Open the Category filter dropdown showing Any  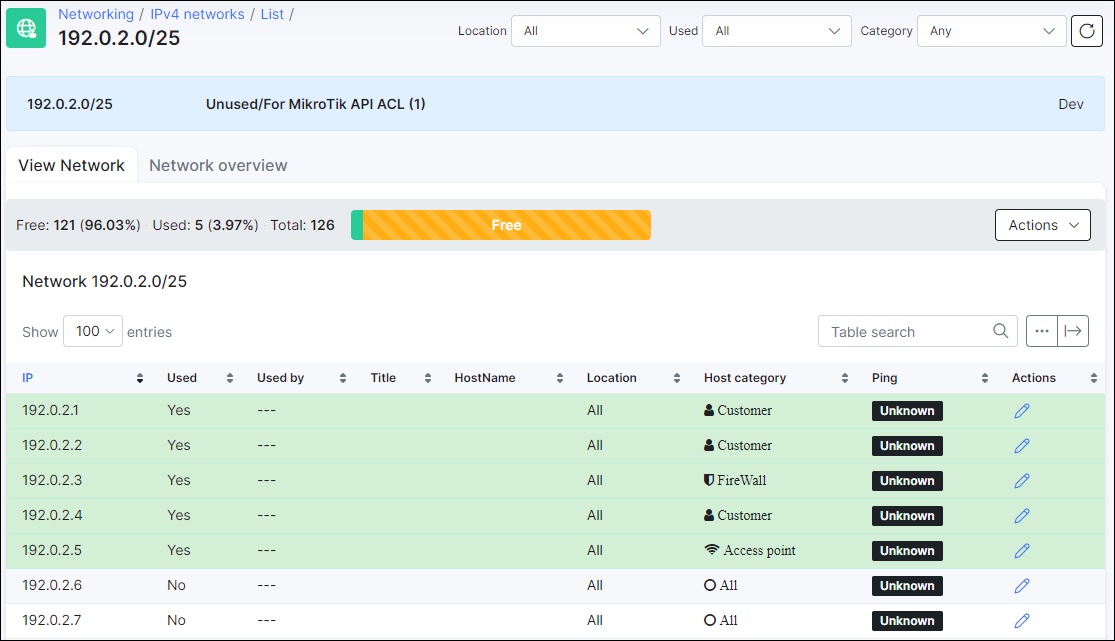pos(991,31)
